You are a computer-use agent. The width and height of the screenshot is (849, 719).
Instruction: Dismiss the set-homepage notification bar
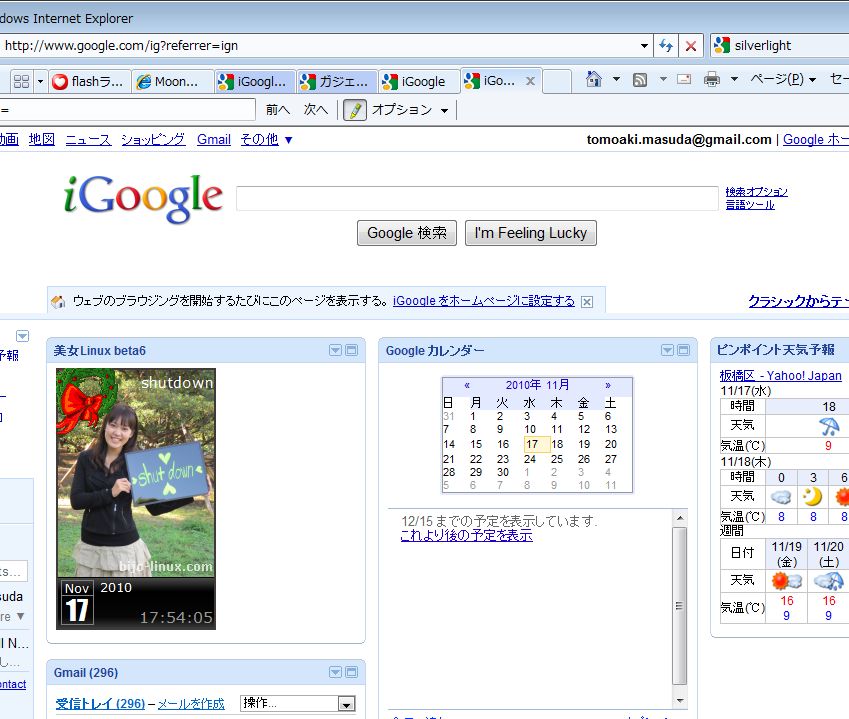tap(587, 301)
